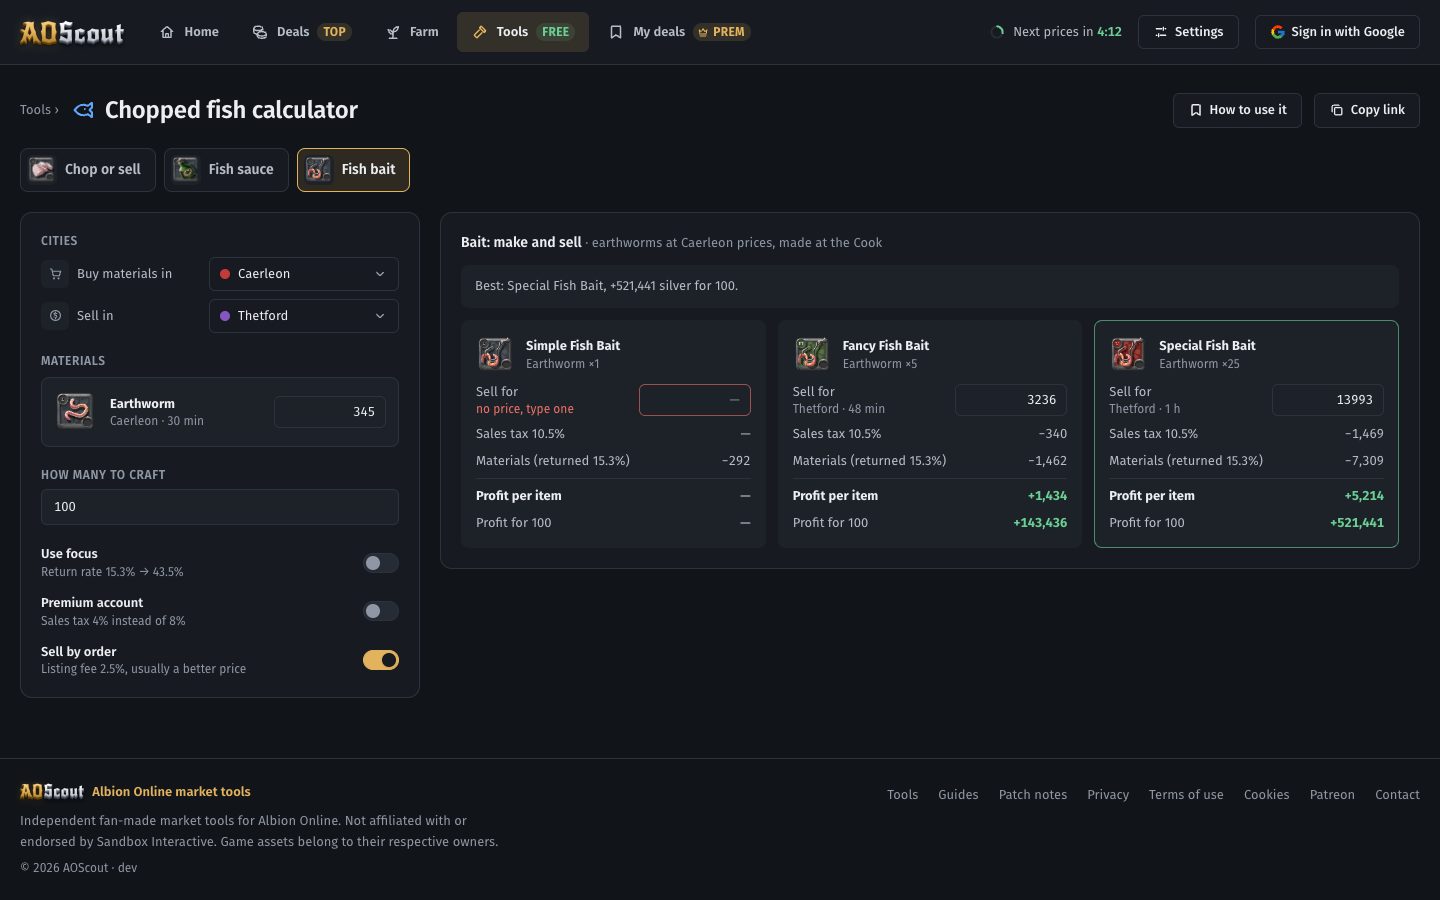
Task: Click the Fancy Fish Bait item icon
Action: point(812,354)
